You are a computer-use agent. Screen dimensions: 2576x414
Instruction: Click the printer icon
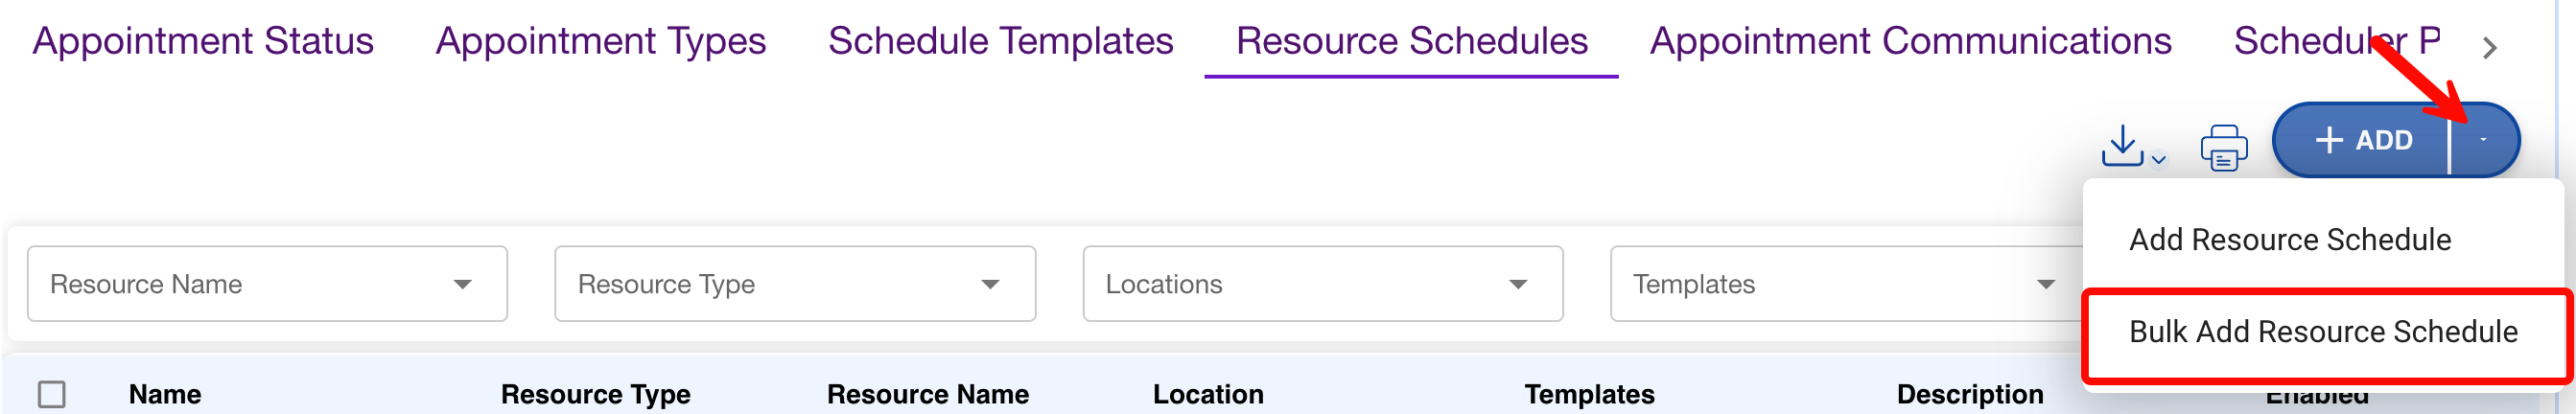point(2223,148)
